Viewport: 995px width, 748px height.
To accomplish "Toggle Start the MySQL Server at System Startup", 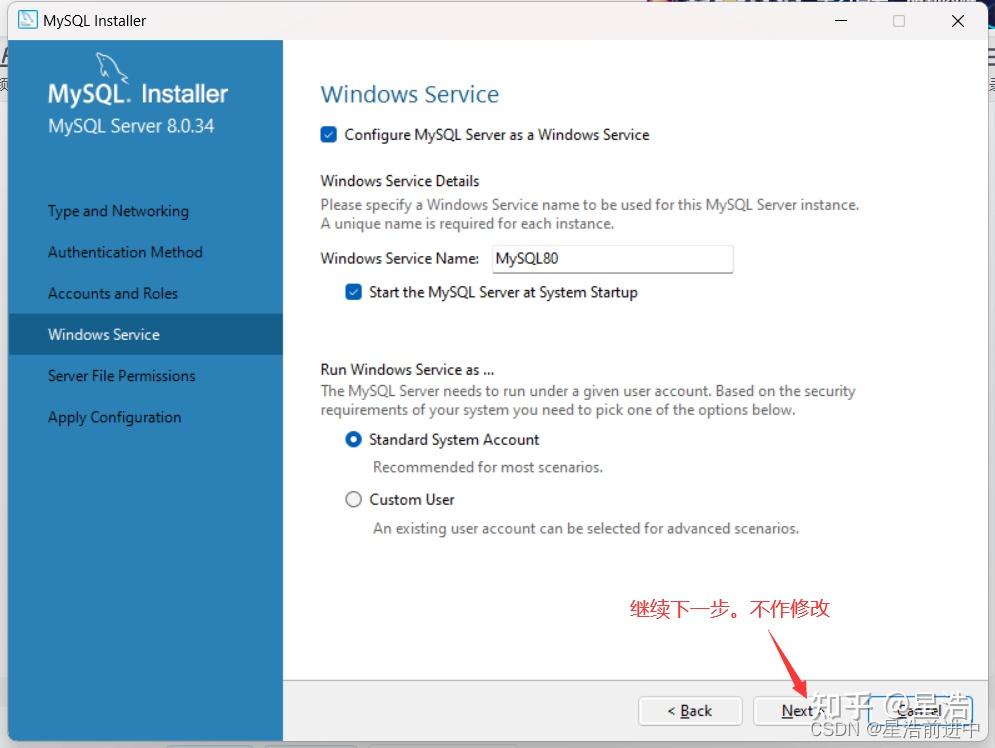I will (353, 292).
